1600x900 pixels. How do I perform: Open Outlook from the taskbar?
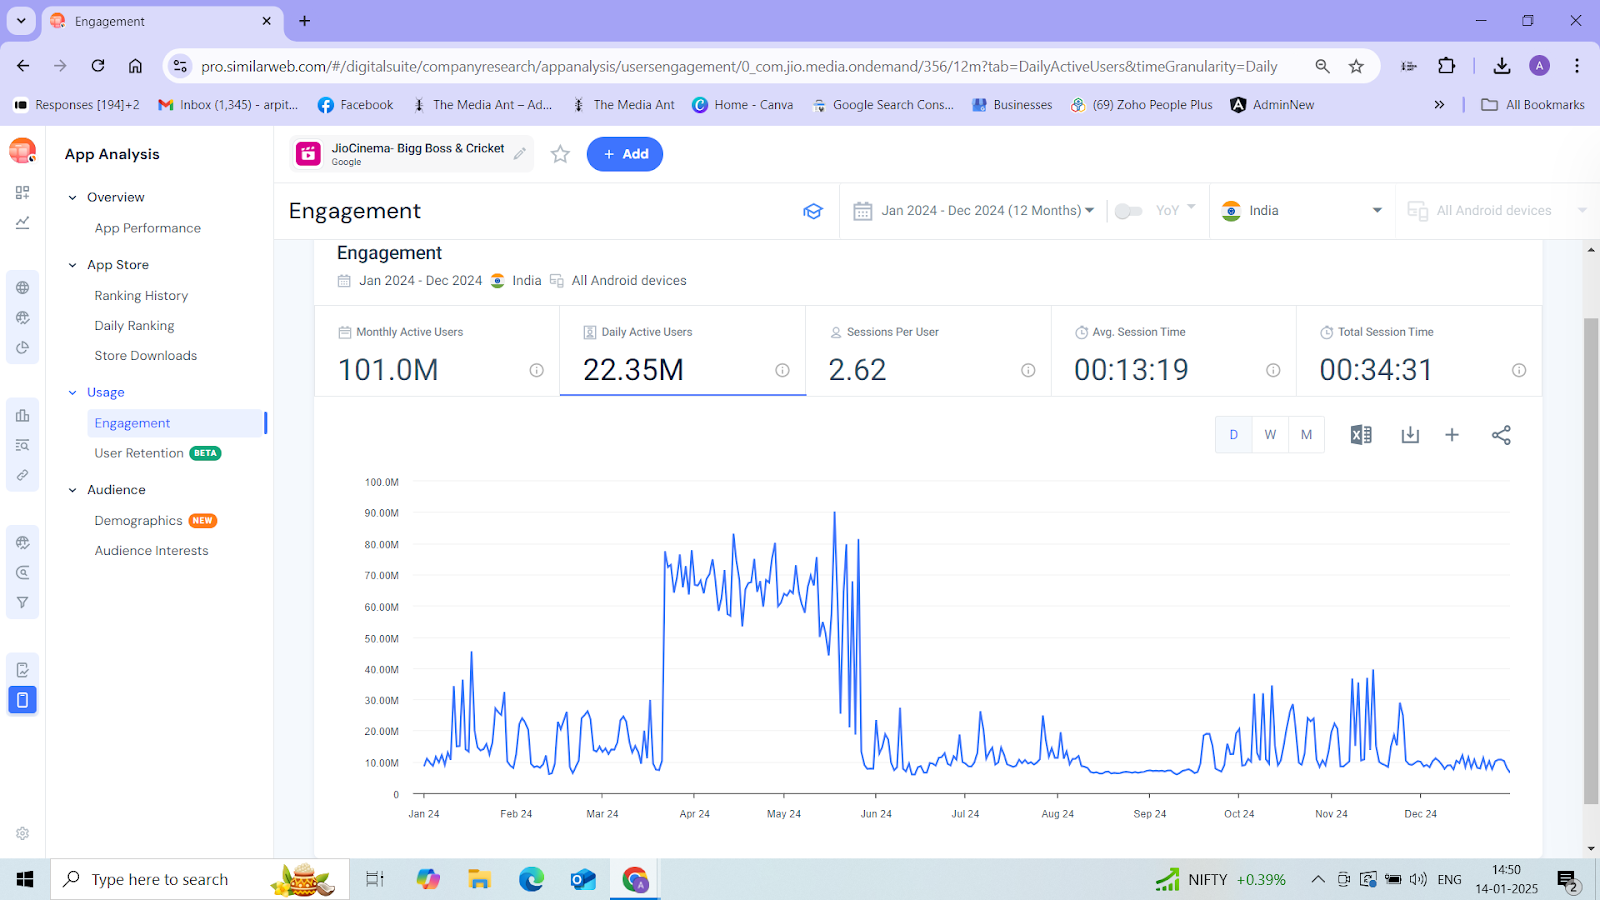click(583, 879)
